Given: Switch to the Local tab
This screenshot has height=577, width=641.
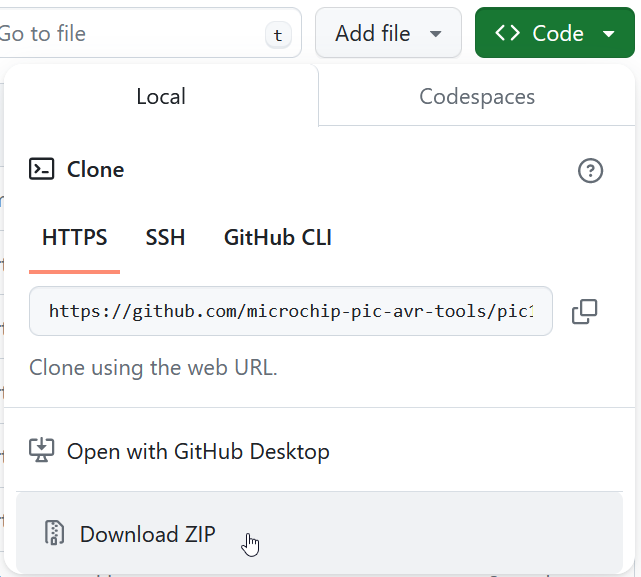Looking at the screenshot, I should click(161, 97).
